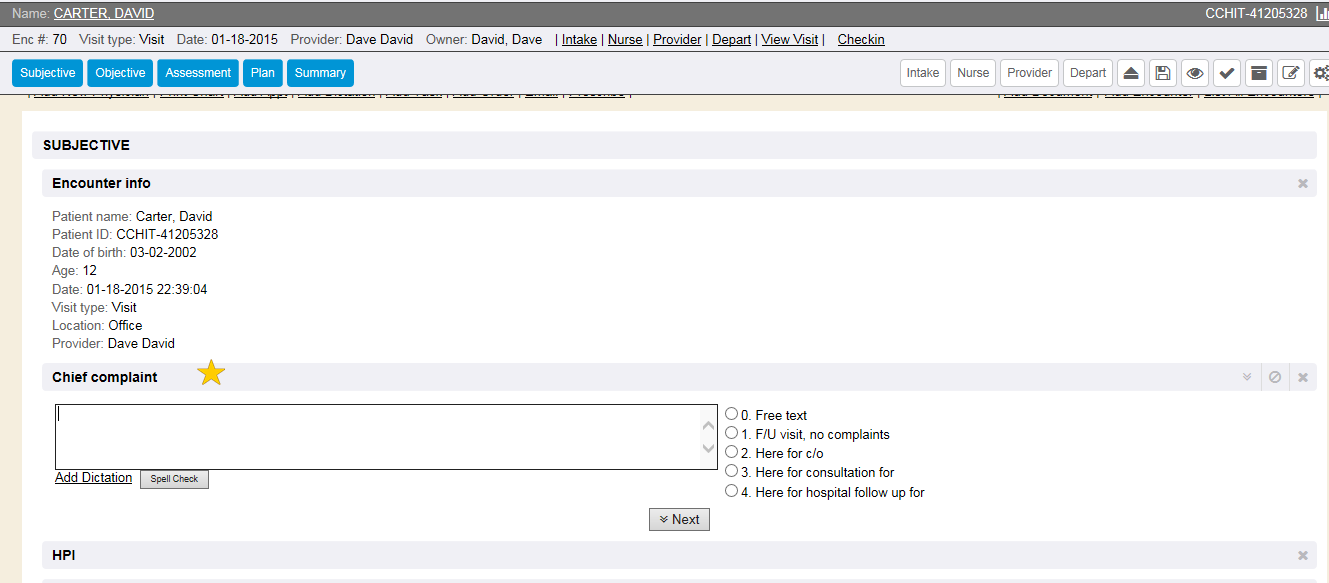
Task: Close the HPI section panel
Action: coord(1302,555)
